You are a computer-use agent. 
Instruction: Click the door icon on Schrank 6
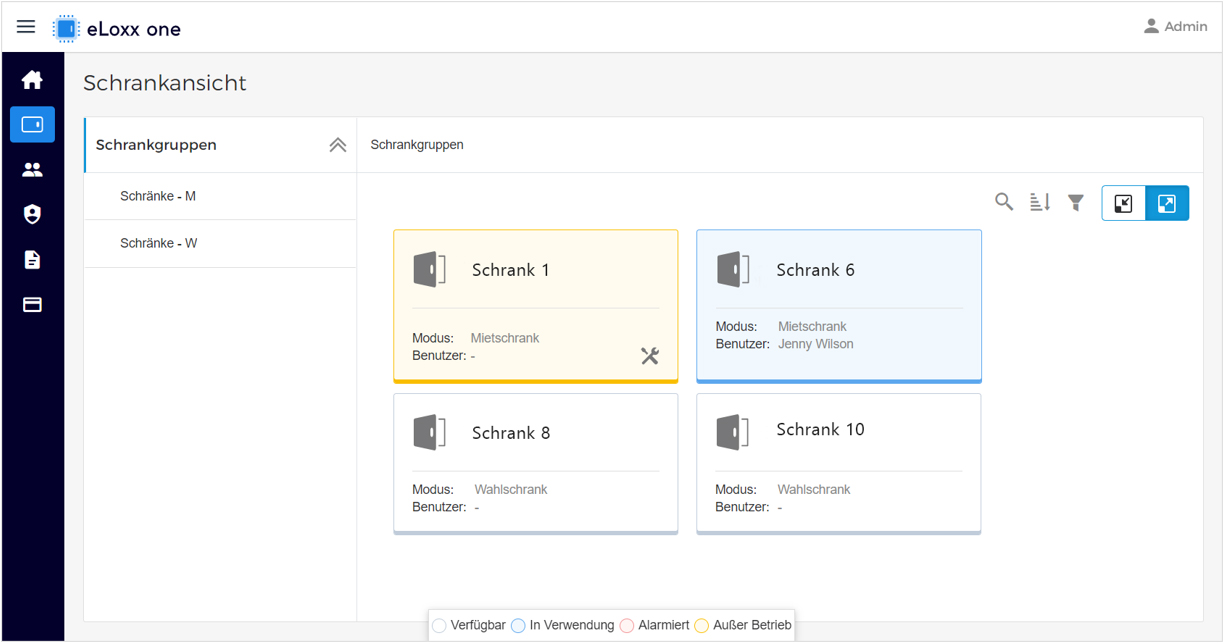[734, 270]
